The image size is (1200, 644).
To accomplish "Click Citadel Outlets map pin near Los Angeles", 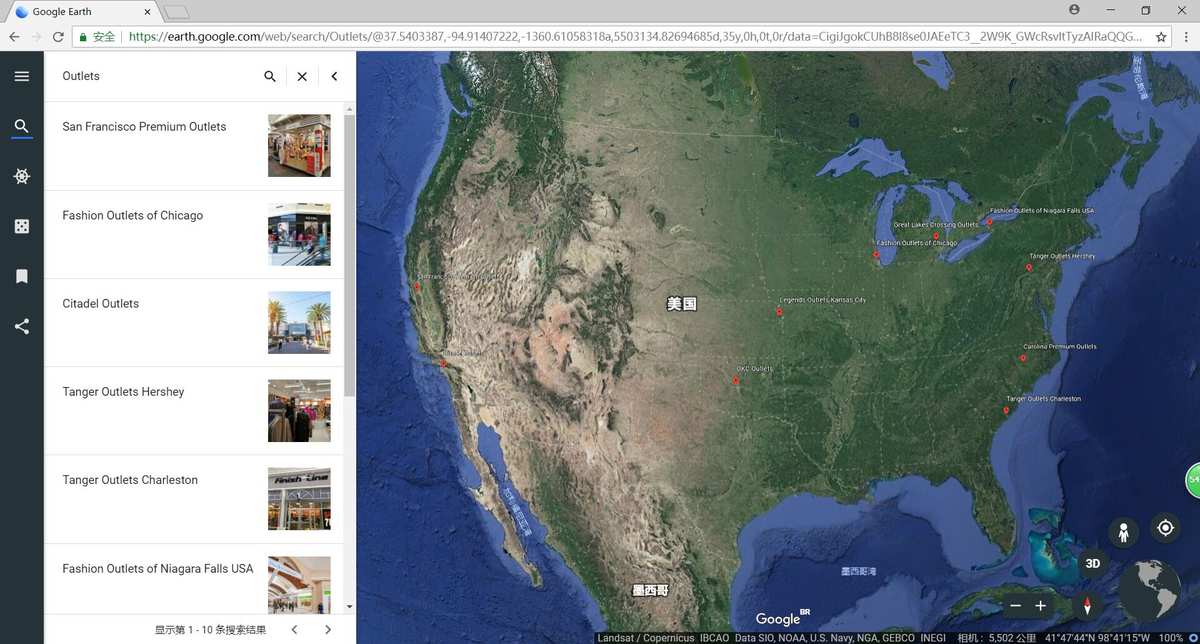I will click(x=443, y=363).
